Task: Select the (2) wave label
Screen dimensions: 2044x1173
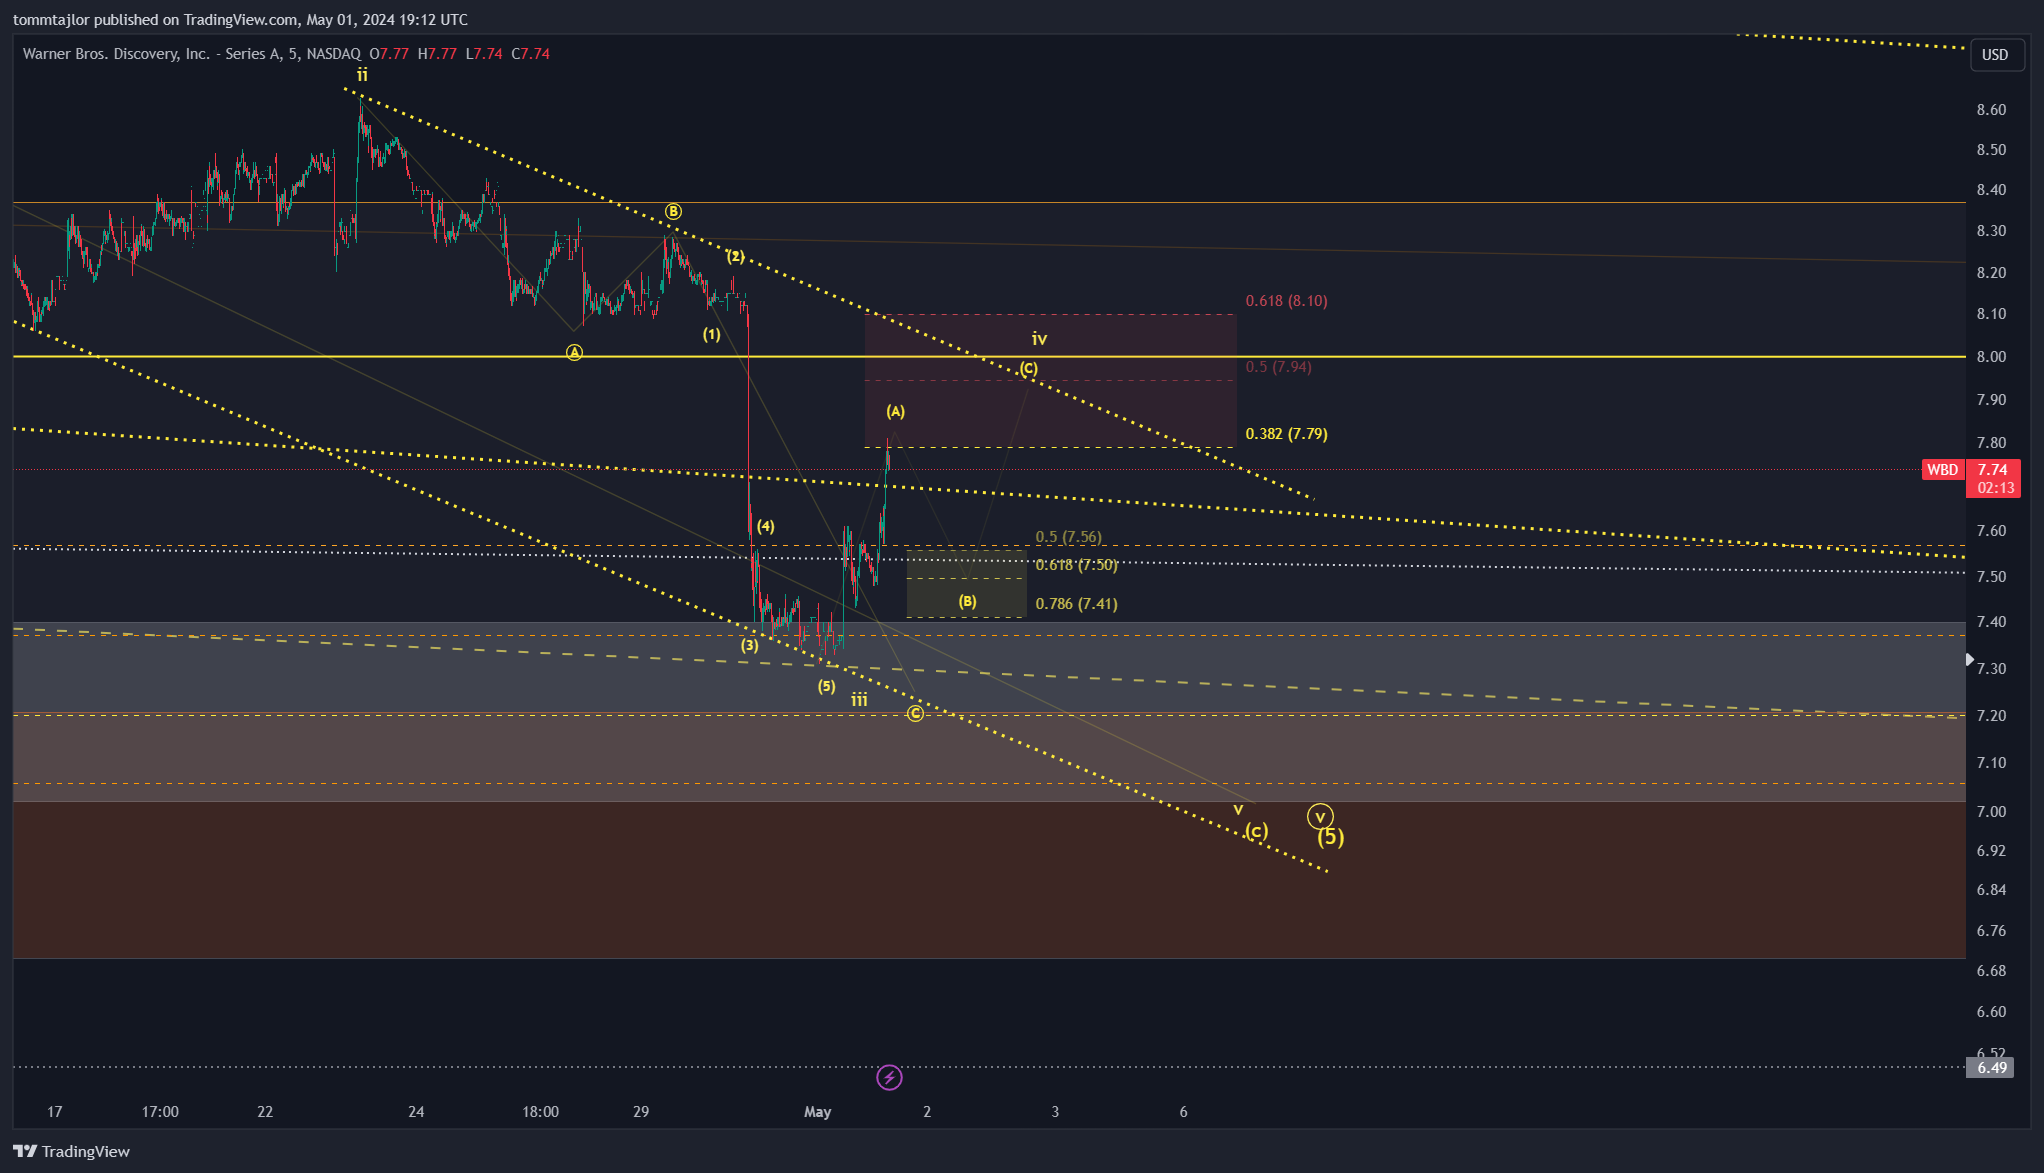Action: [x=735, y=256]
